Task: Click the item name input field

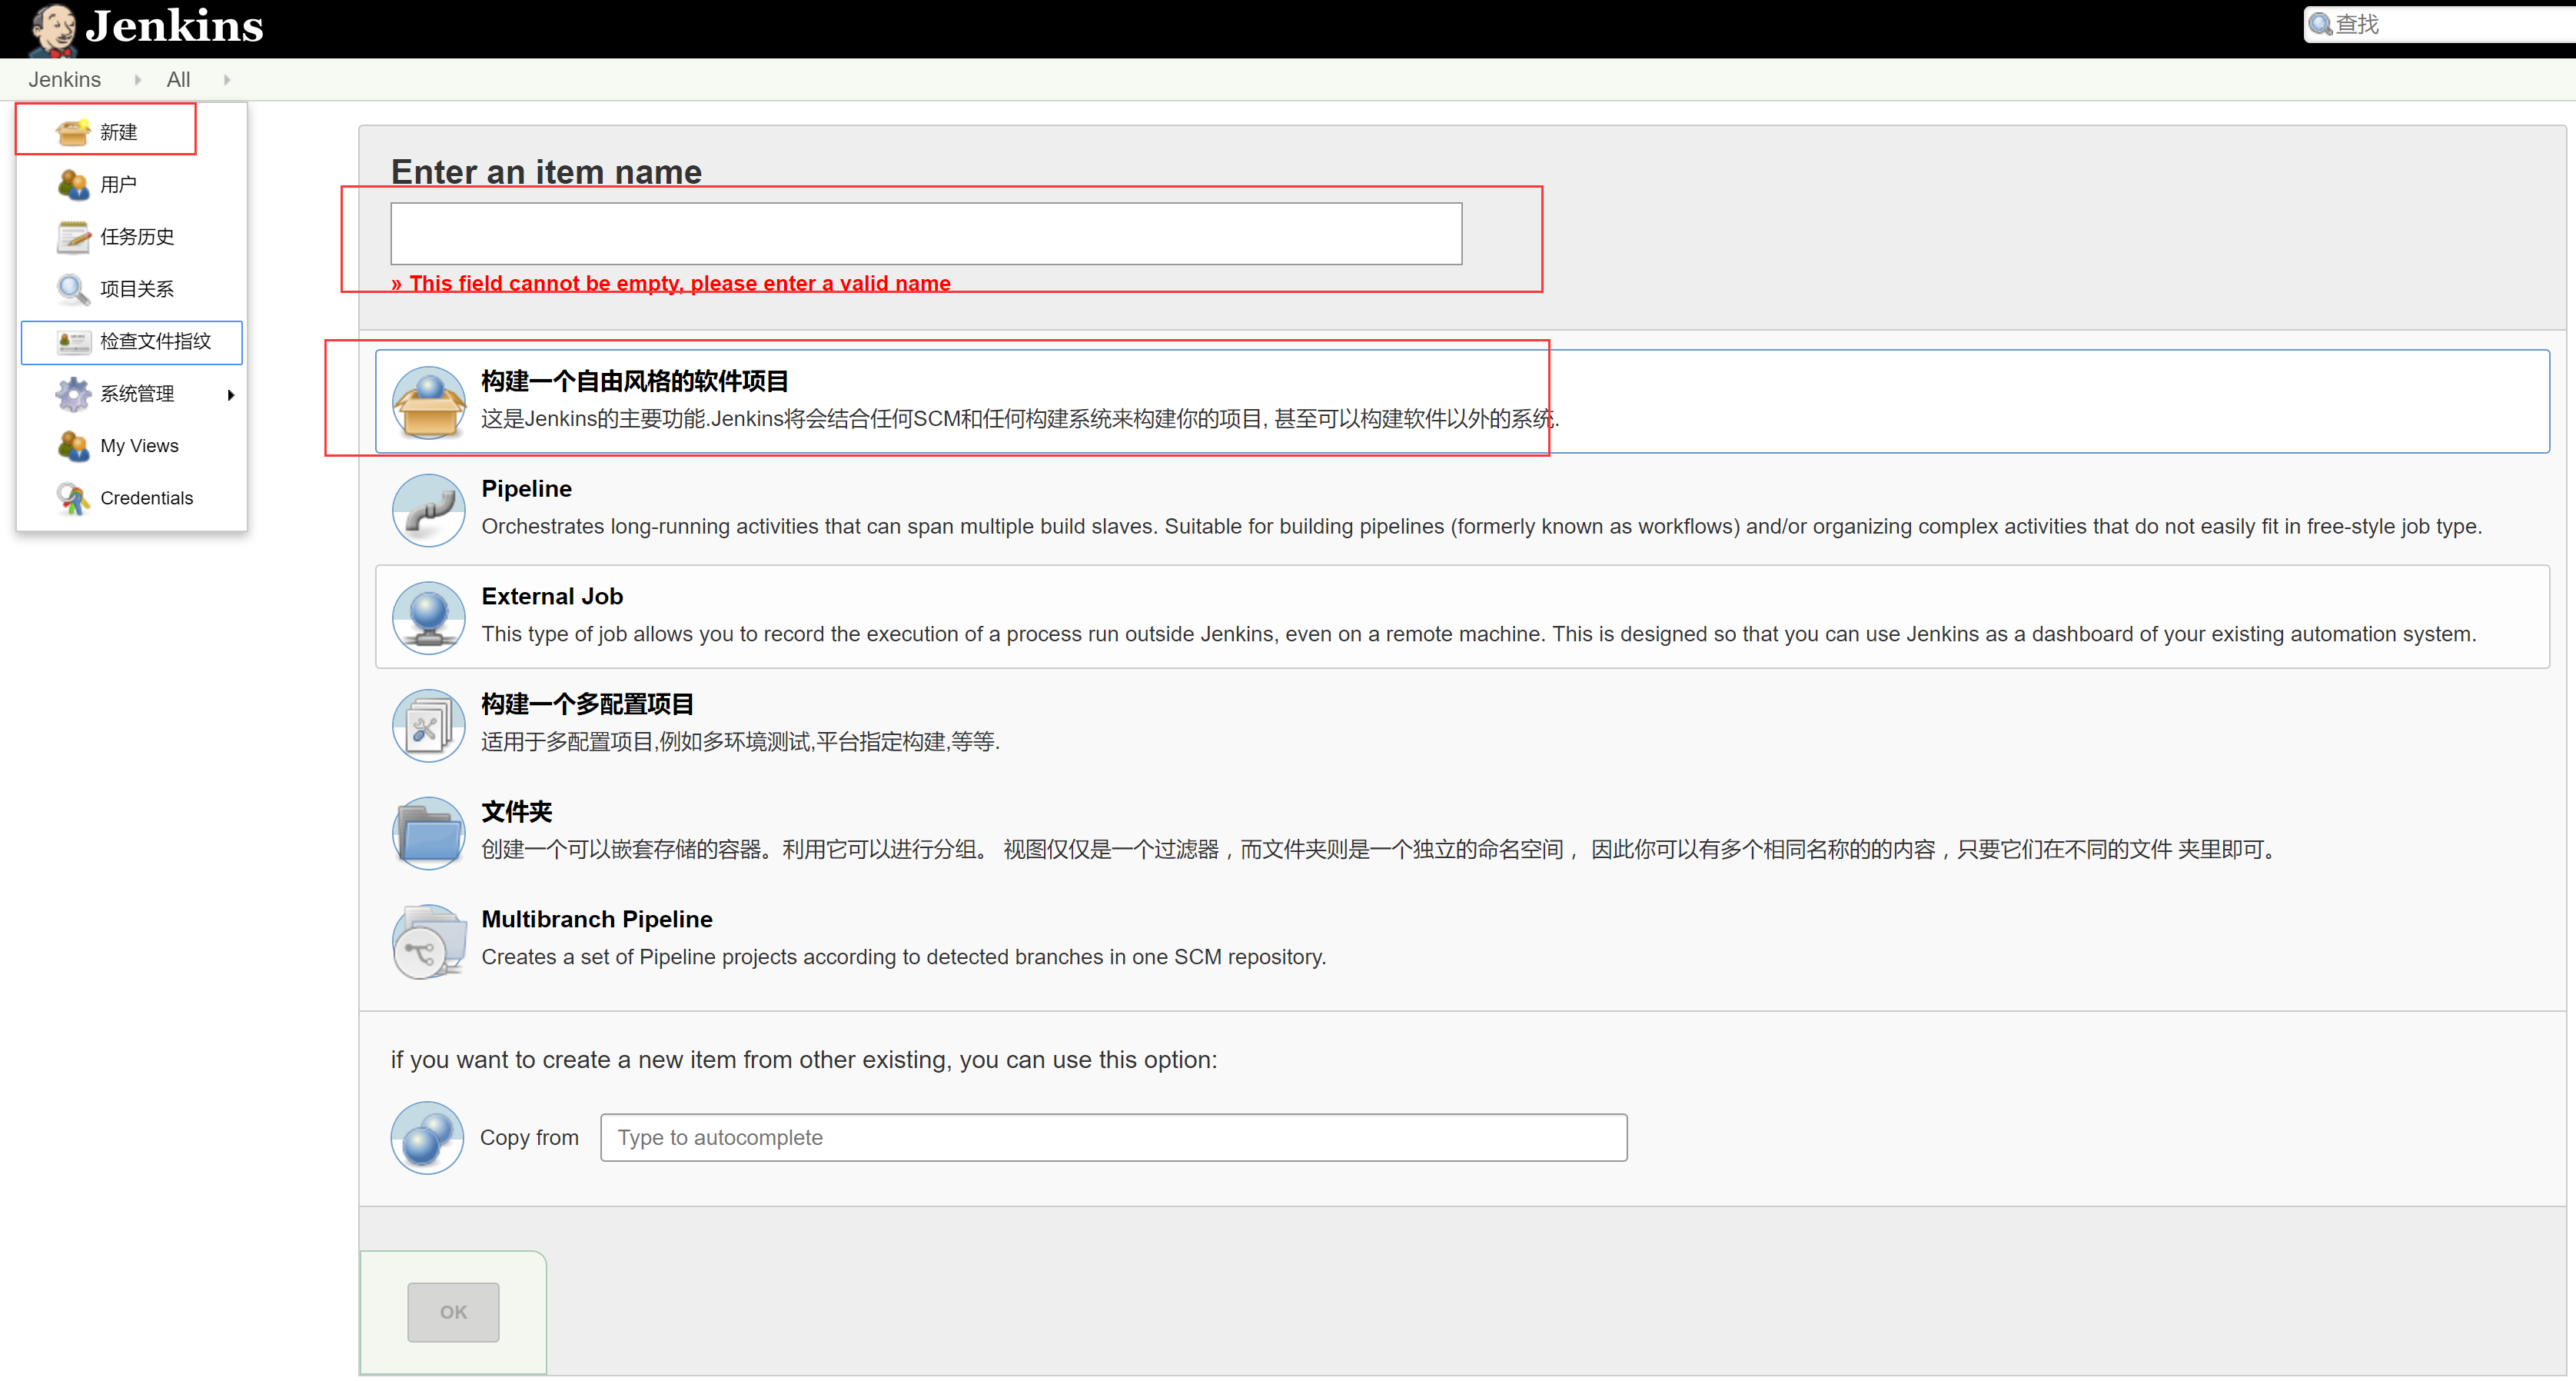Action: (x=925, y=234)
